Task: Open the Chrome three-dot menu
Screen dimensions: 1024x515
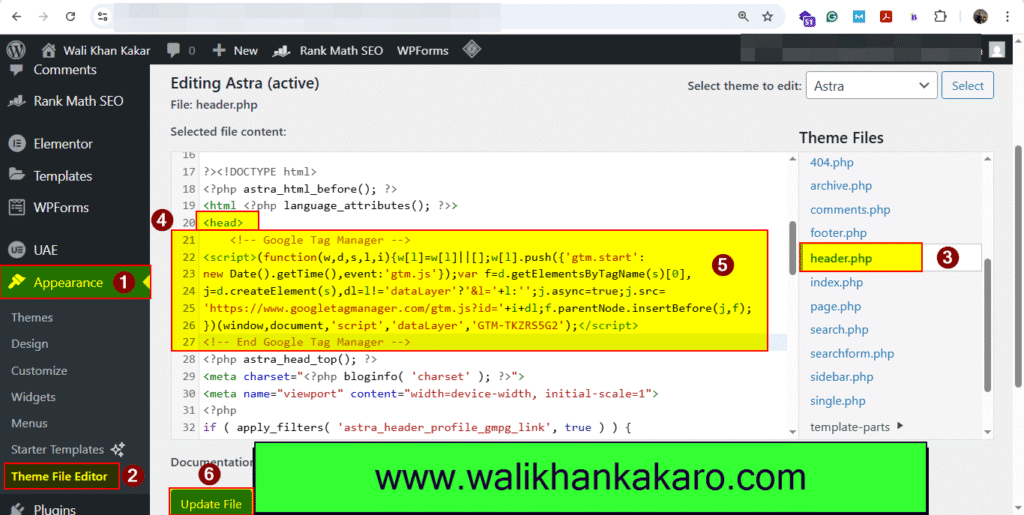Action: coord(1008,17)
